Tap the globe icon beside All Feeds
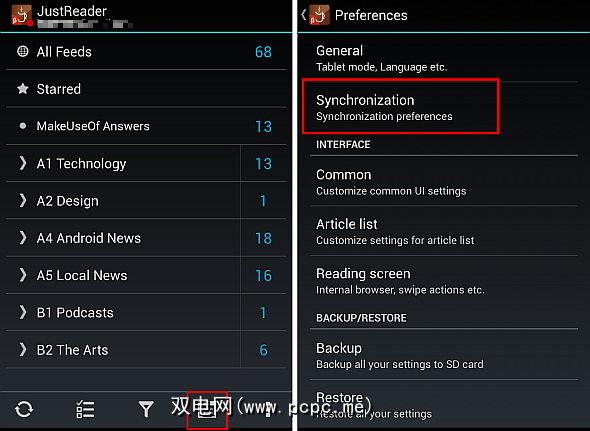 pyautogui.click(x=23, y=52)
